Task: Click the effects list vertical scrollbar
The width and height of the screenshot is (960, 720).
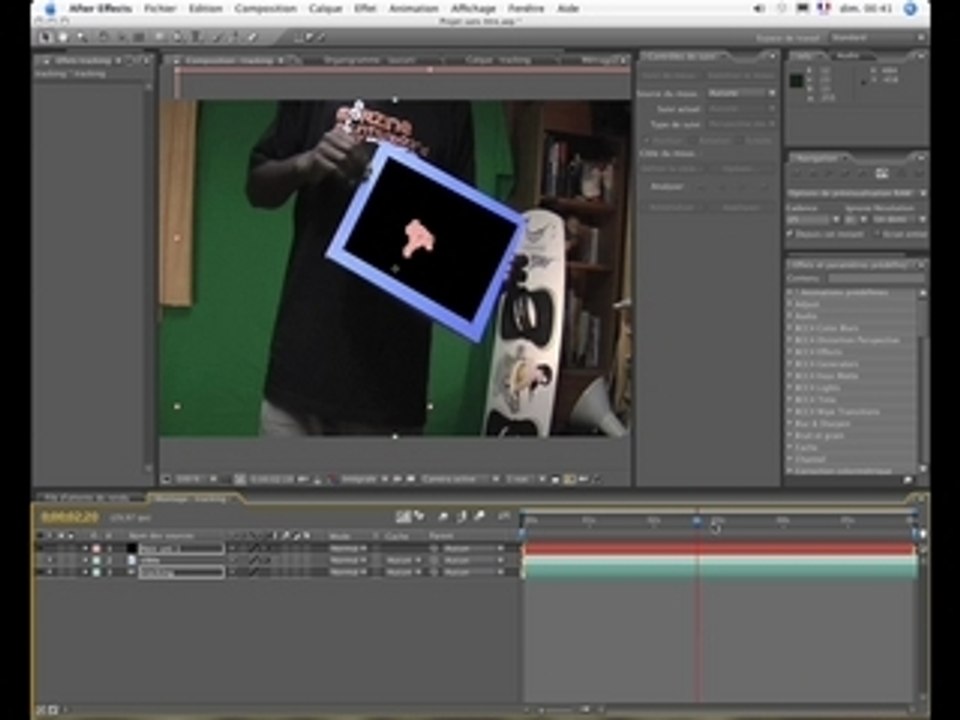Action: tap(923, 380)
